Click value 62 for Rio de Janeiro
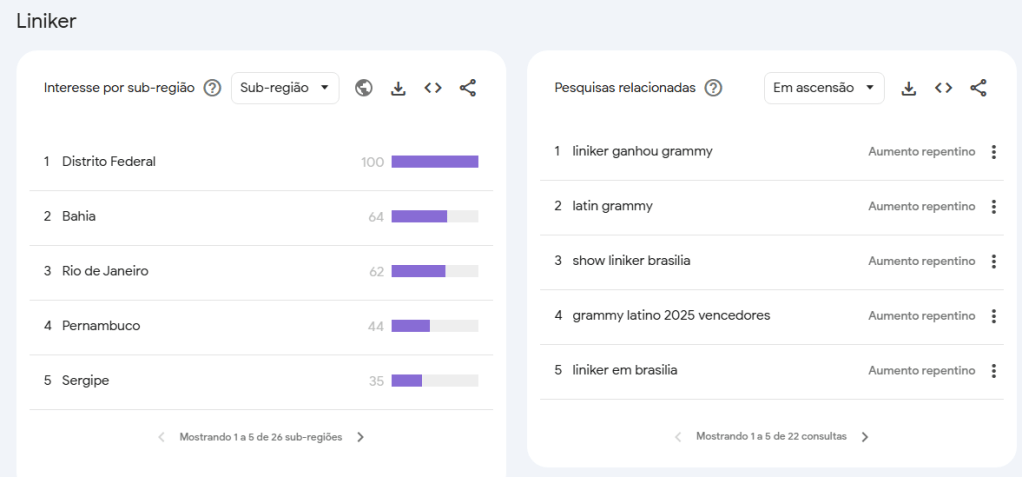Viewport: 1022px width, 477px height. (376, 272)
